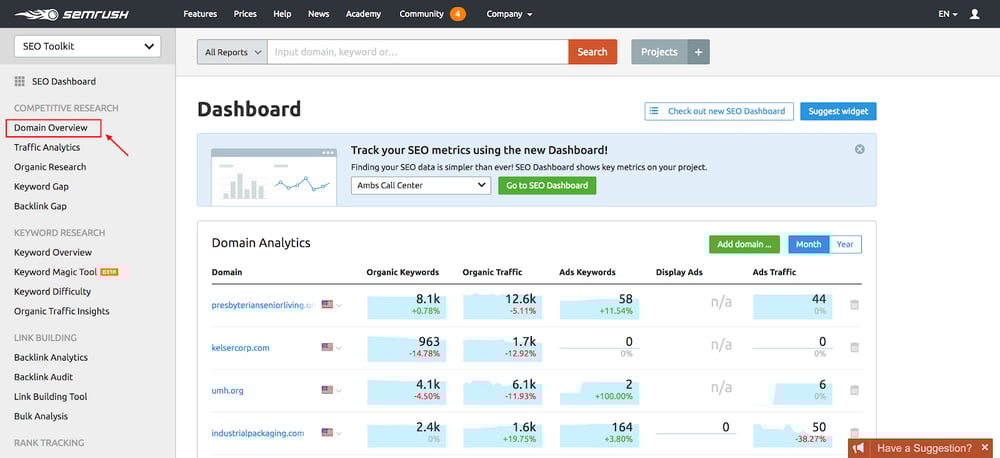This screenshot has height=458, width=1000.
Task: Close the Have a Suggestion bar
Action: click(x=985, y=448)
